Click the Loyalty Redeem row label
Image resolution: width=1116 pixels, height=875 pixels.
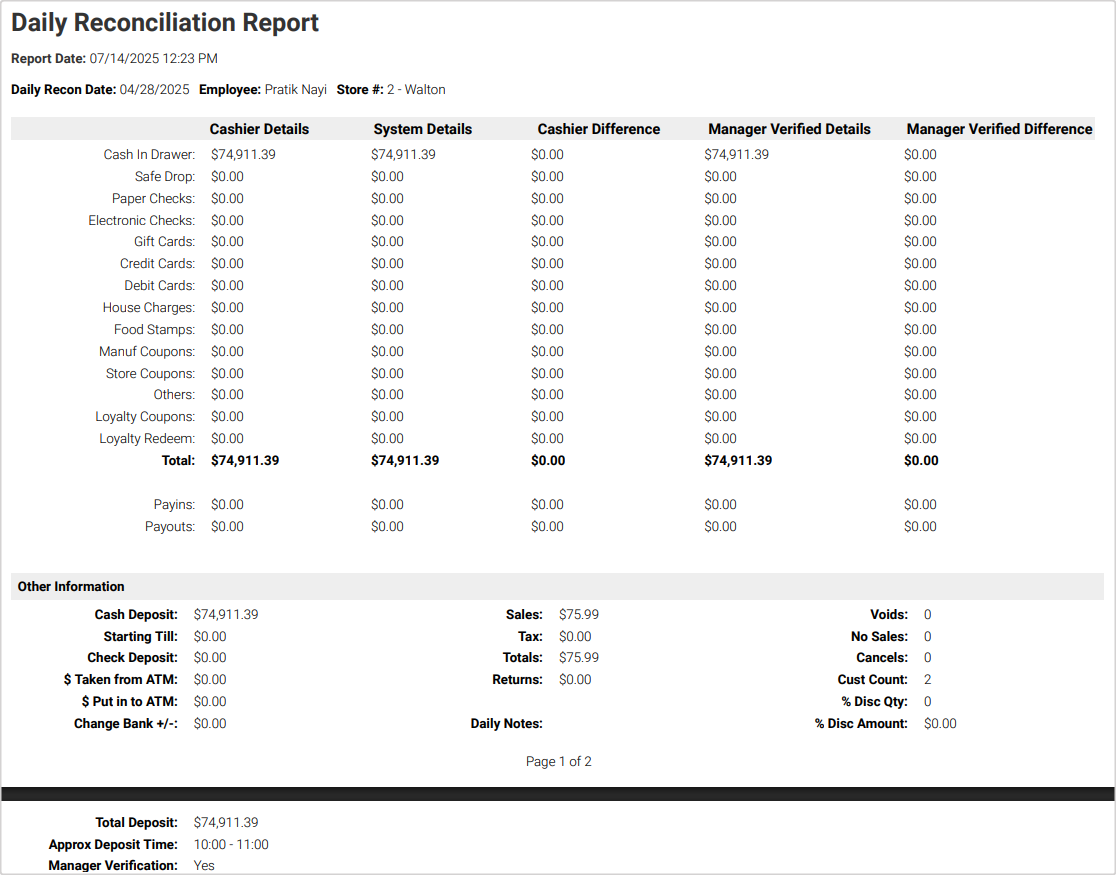[147, 439]
